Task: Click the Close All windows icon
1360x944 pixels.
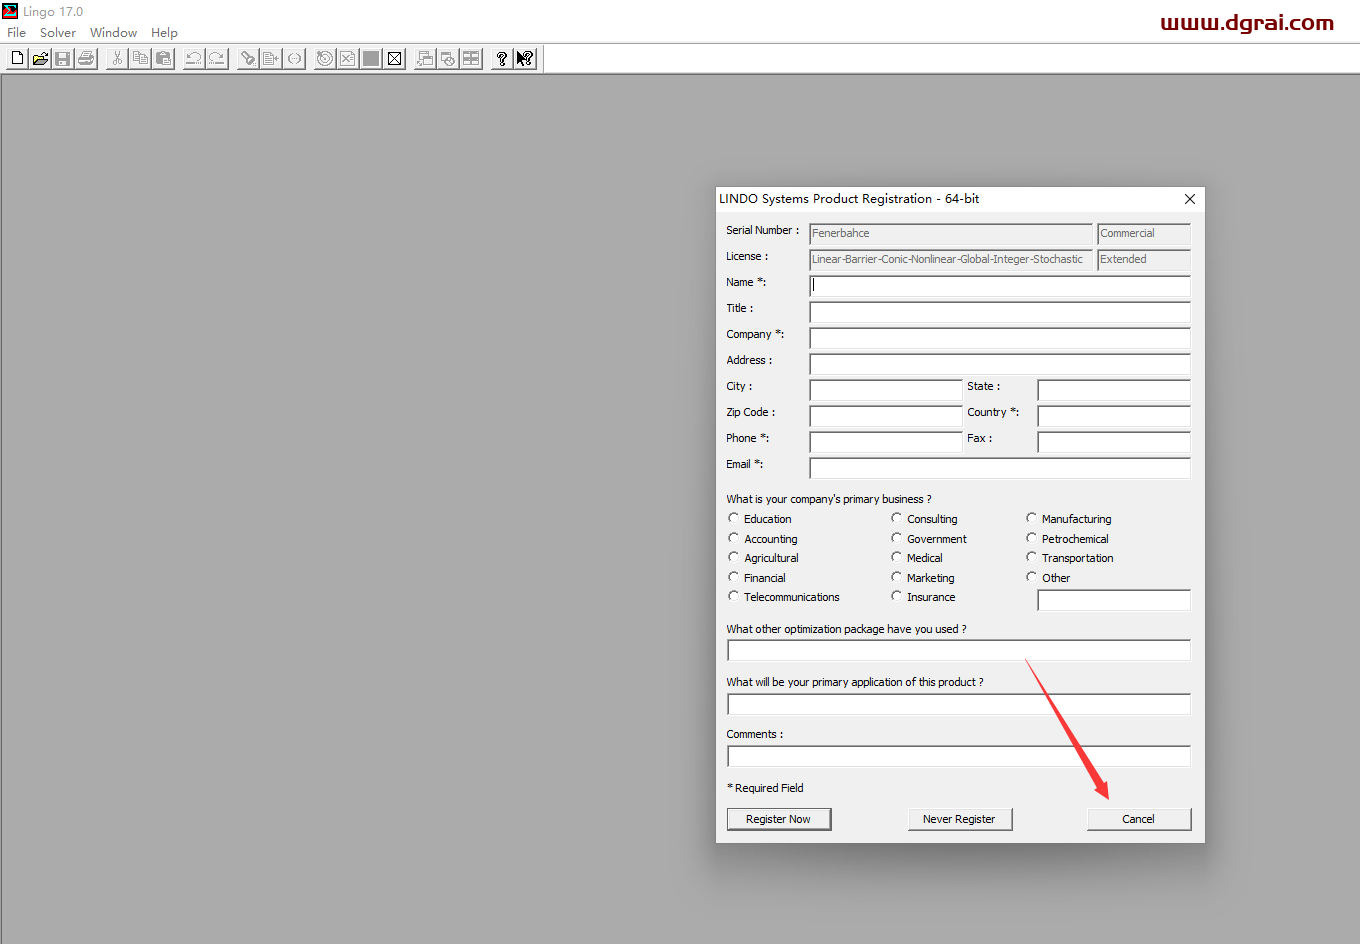Action: coord(448,59)
